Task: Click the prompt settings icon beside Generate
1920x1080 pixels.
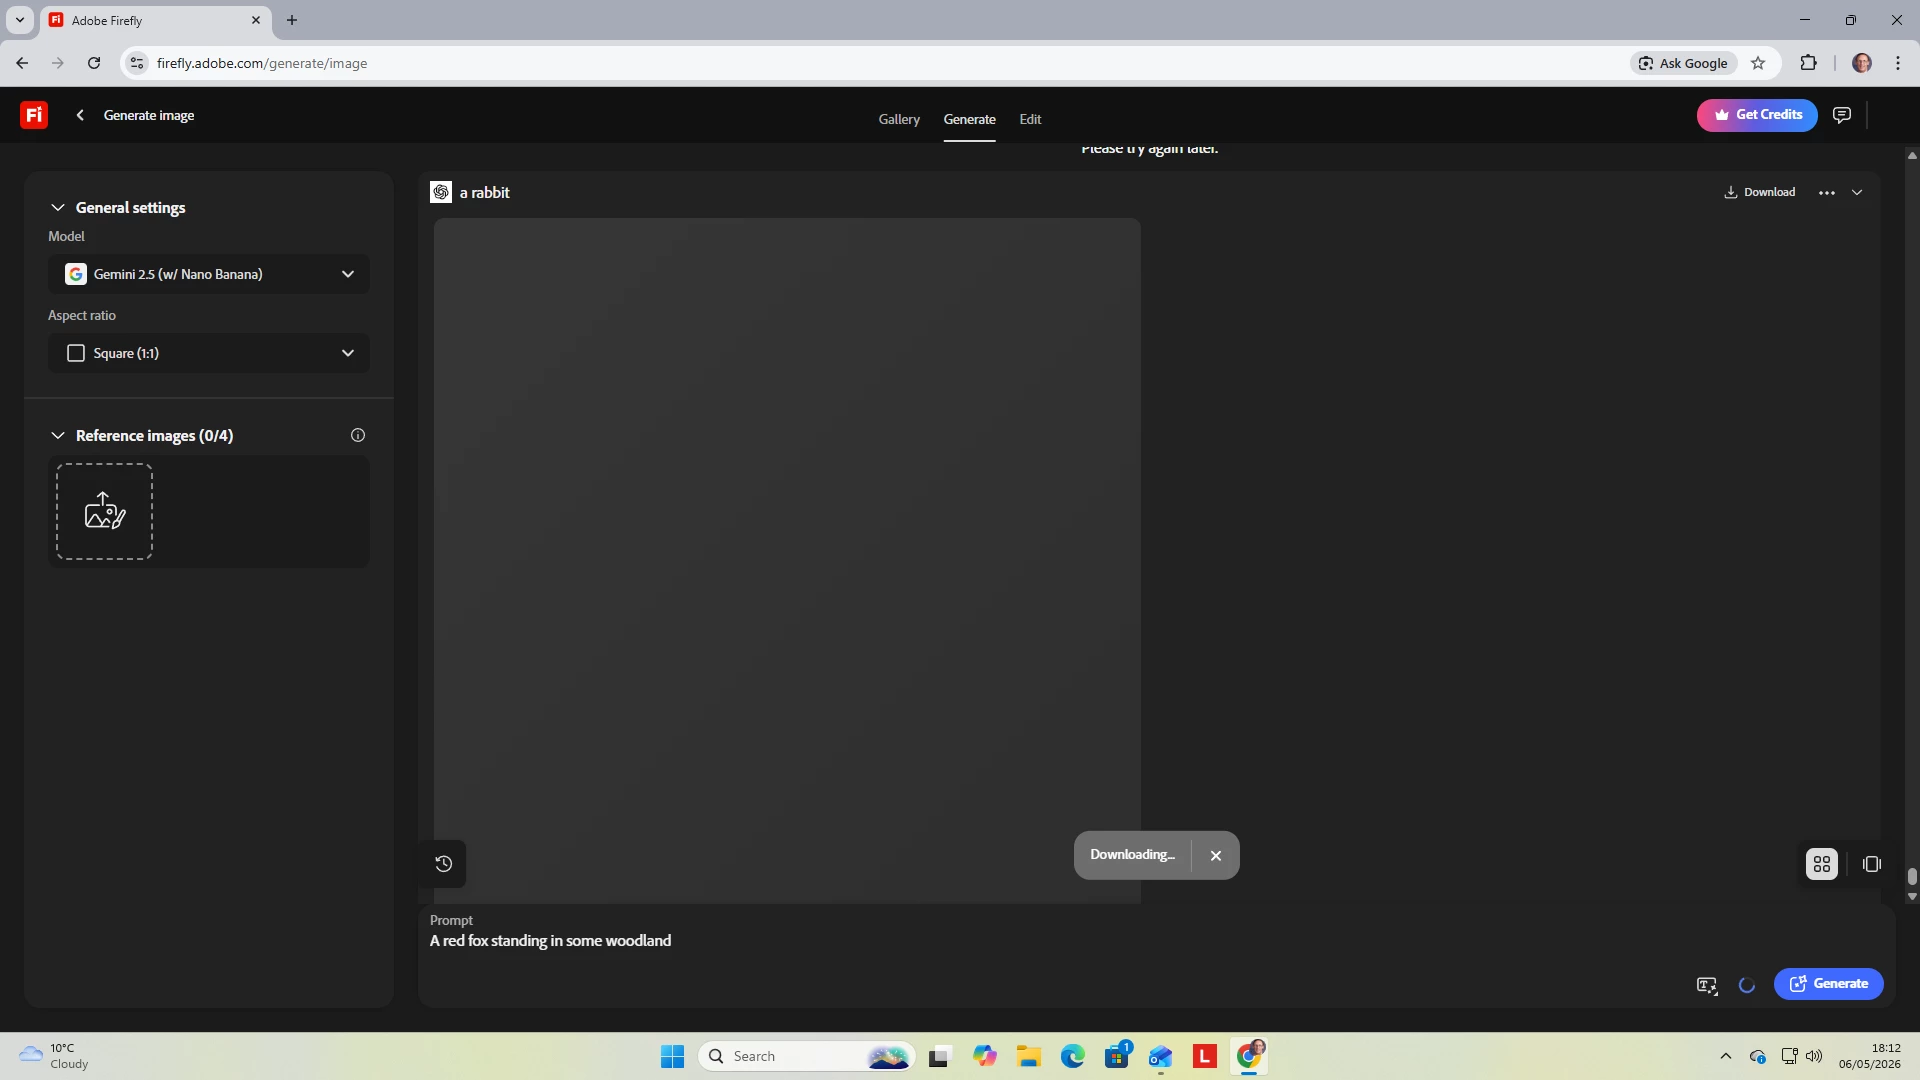Action: [1707, 985]
